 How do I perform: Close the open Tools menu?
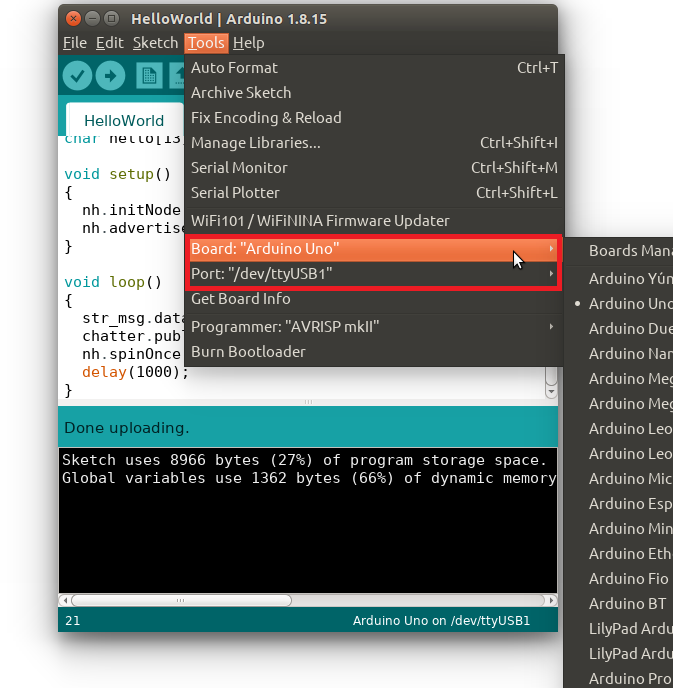point(206,43)
